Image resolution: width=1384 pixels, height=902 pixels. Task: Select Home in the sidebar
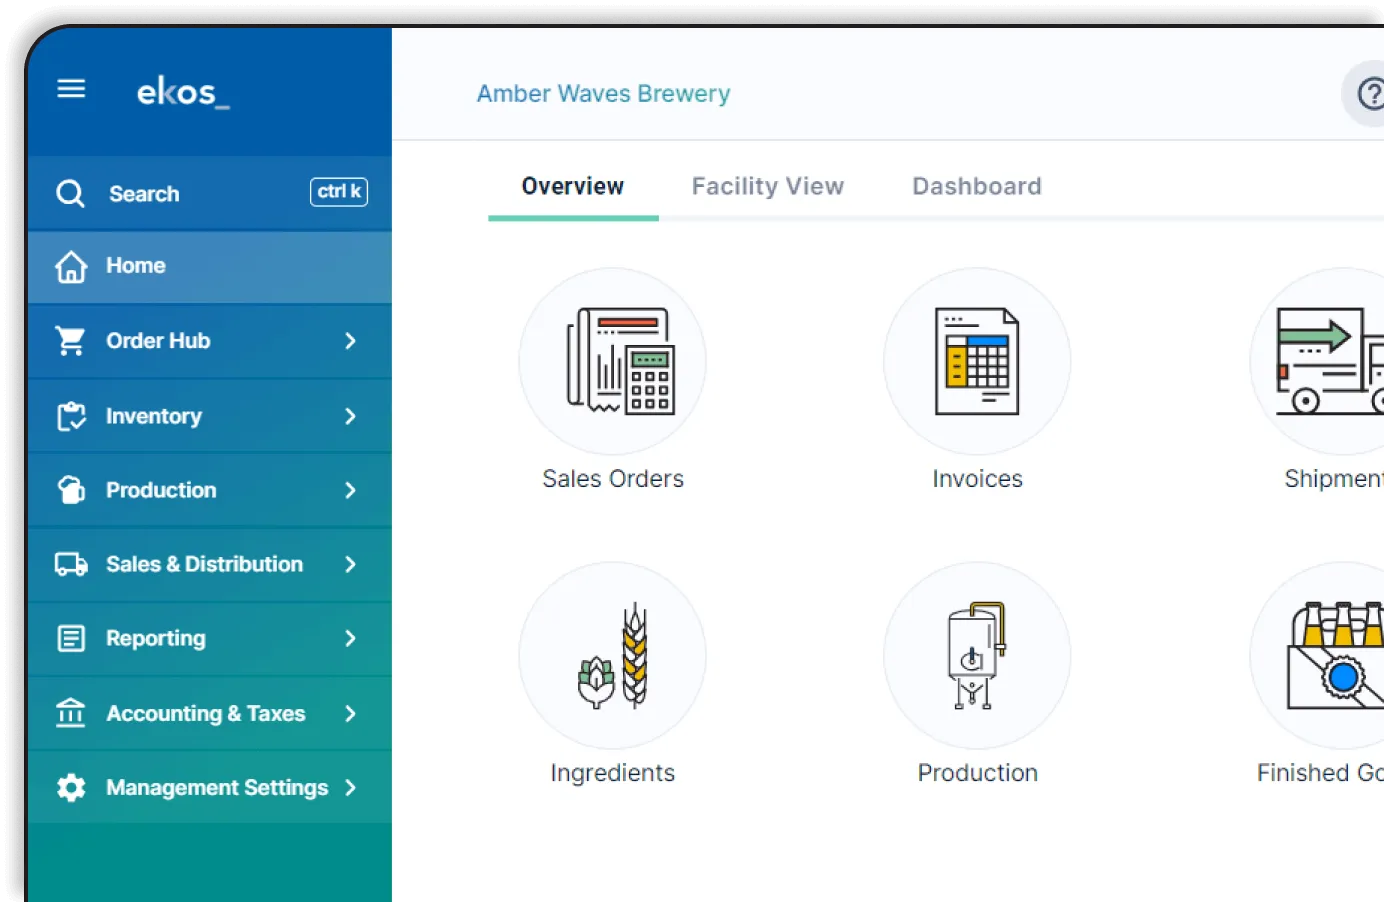click(210, 267)
